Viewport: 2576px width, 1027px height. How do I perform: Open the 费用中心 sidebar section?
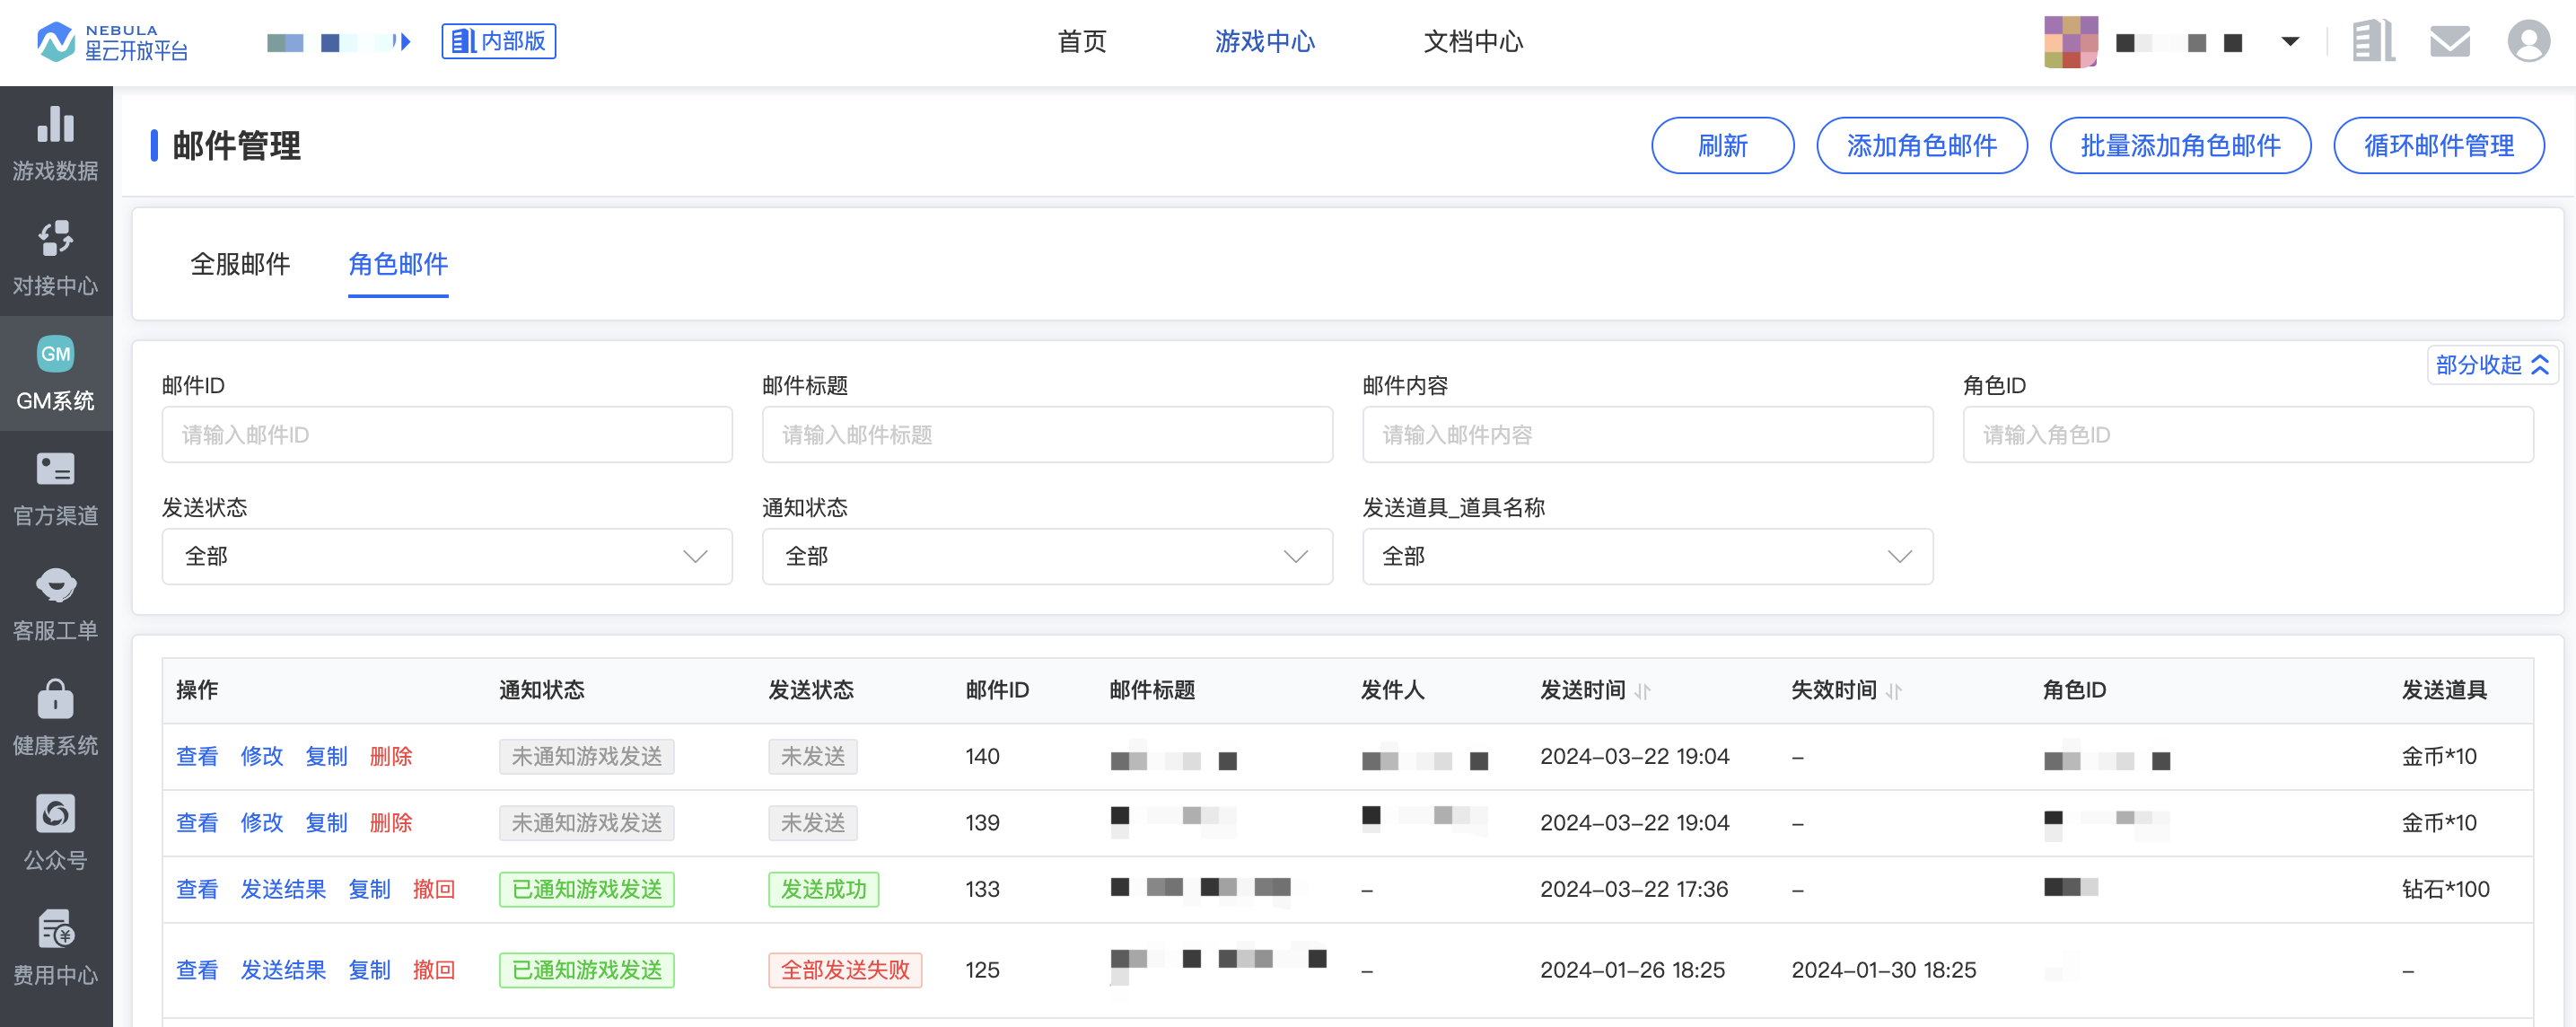click(56, 948)
